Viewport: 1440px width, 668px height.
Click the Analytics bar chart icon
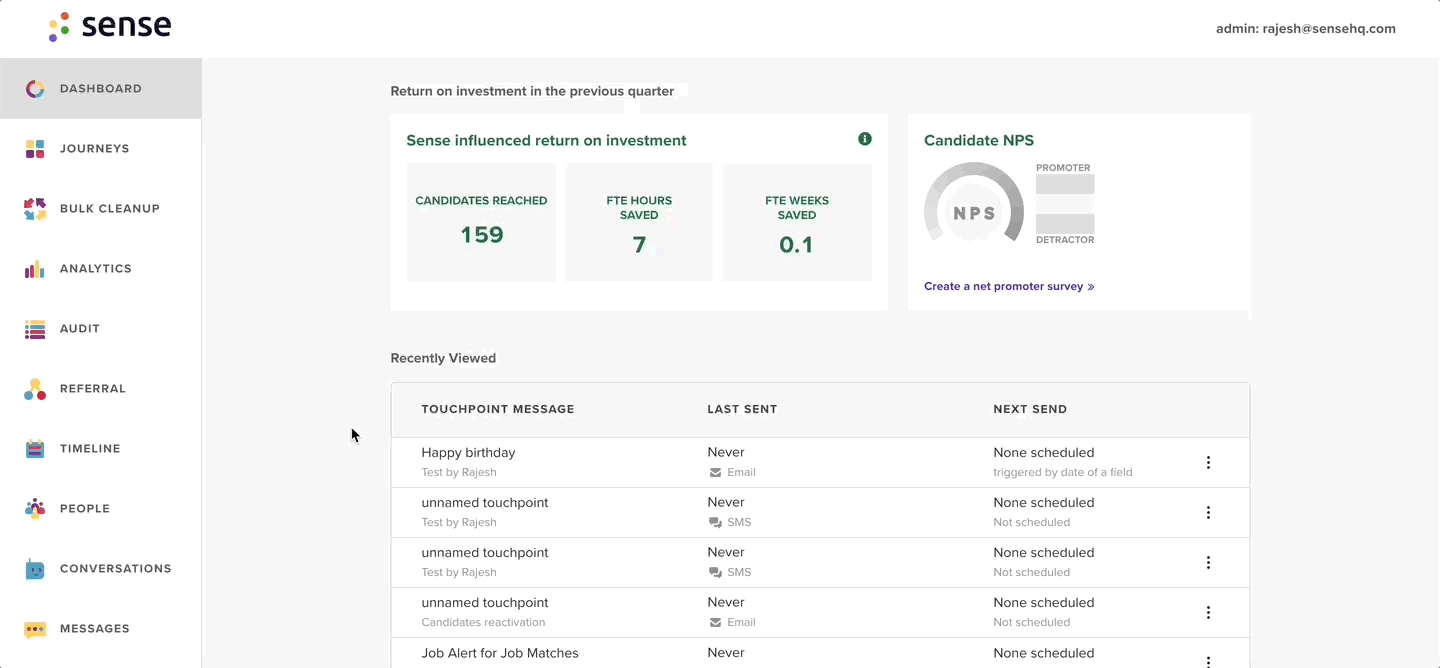[35, 269]
